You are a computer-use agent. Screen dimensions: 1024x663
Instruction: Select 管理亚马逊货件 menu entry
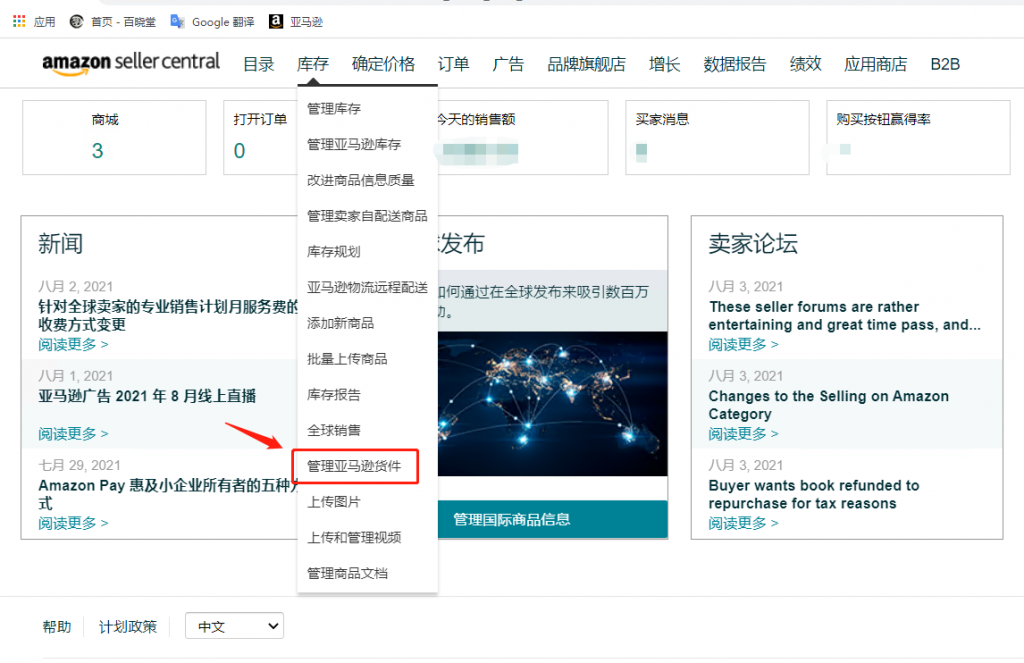(354, 466)
